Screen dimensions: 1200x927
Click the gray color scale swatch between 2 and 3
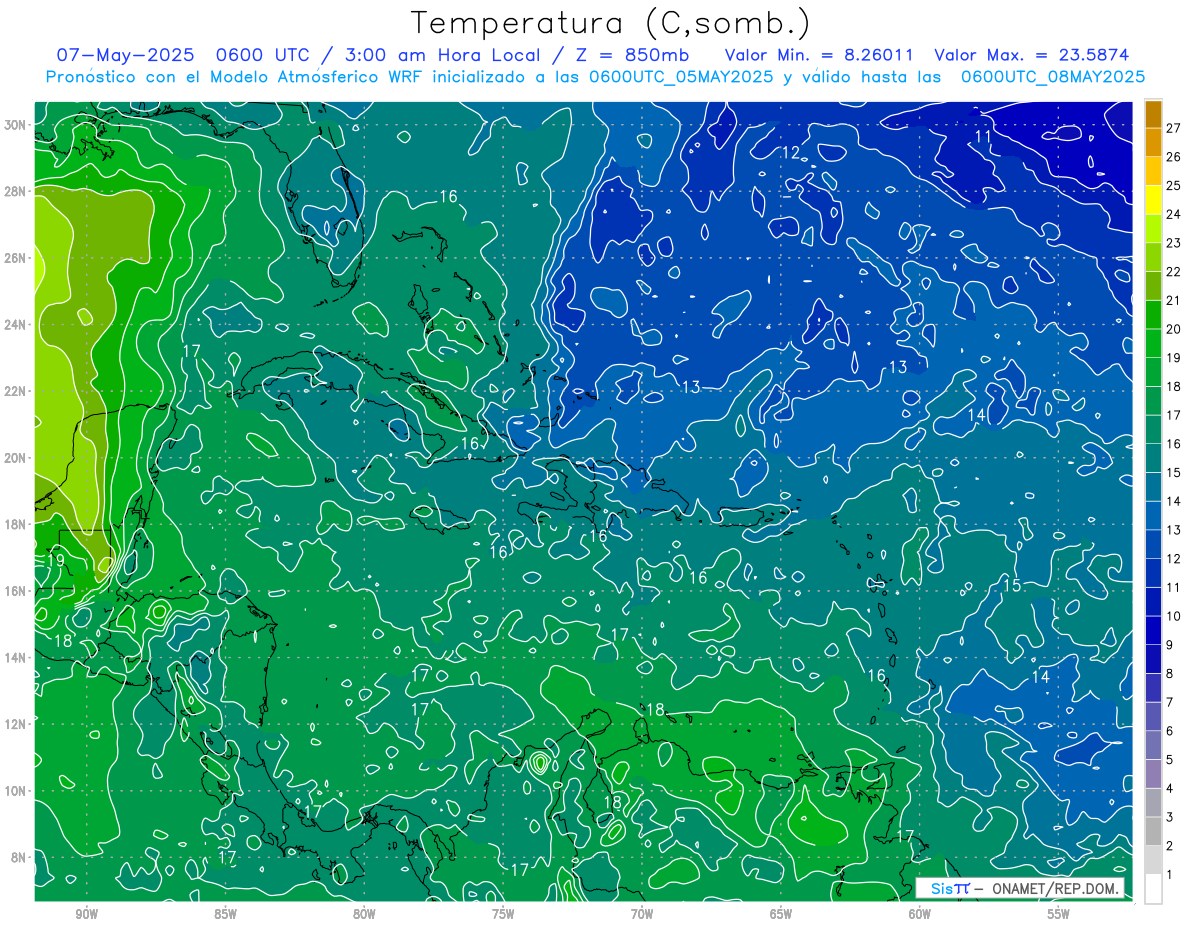1153,831
